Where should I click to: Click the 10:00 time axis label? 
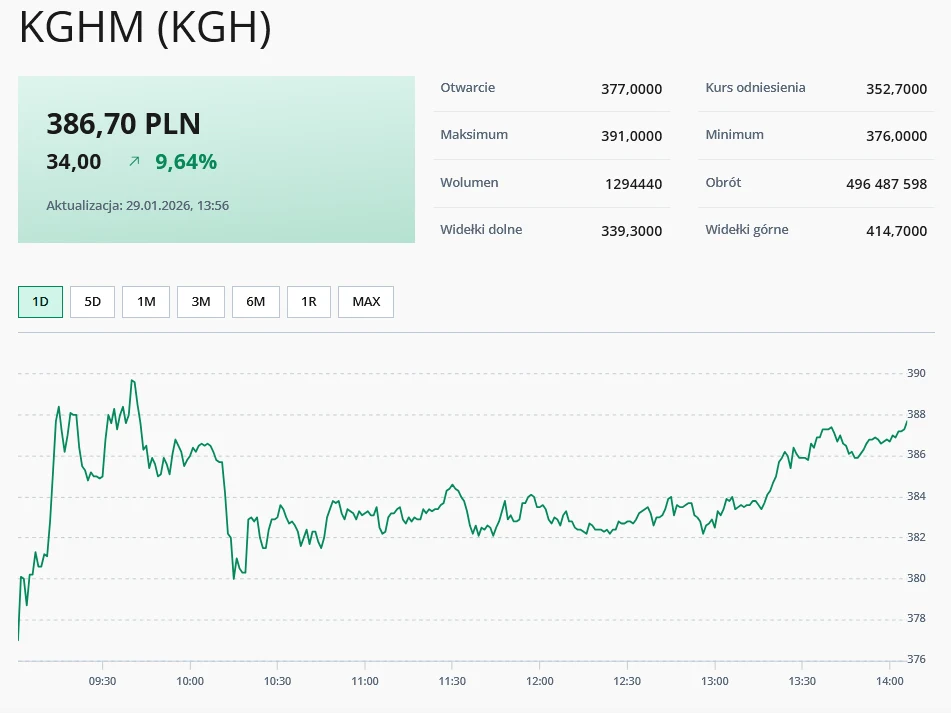190,681
